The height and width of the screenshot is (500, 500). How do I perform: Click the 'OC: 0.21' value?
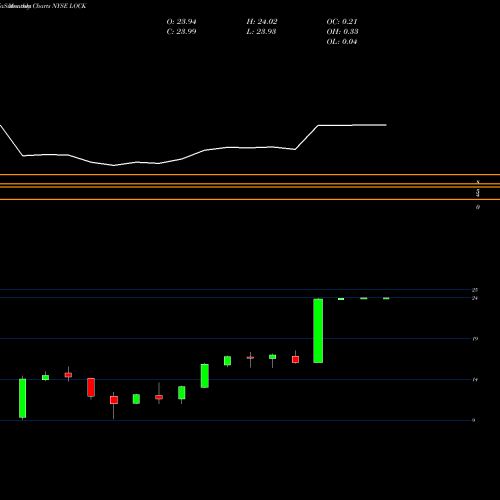click(x=342, y=22)
